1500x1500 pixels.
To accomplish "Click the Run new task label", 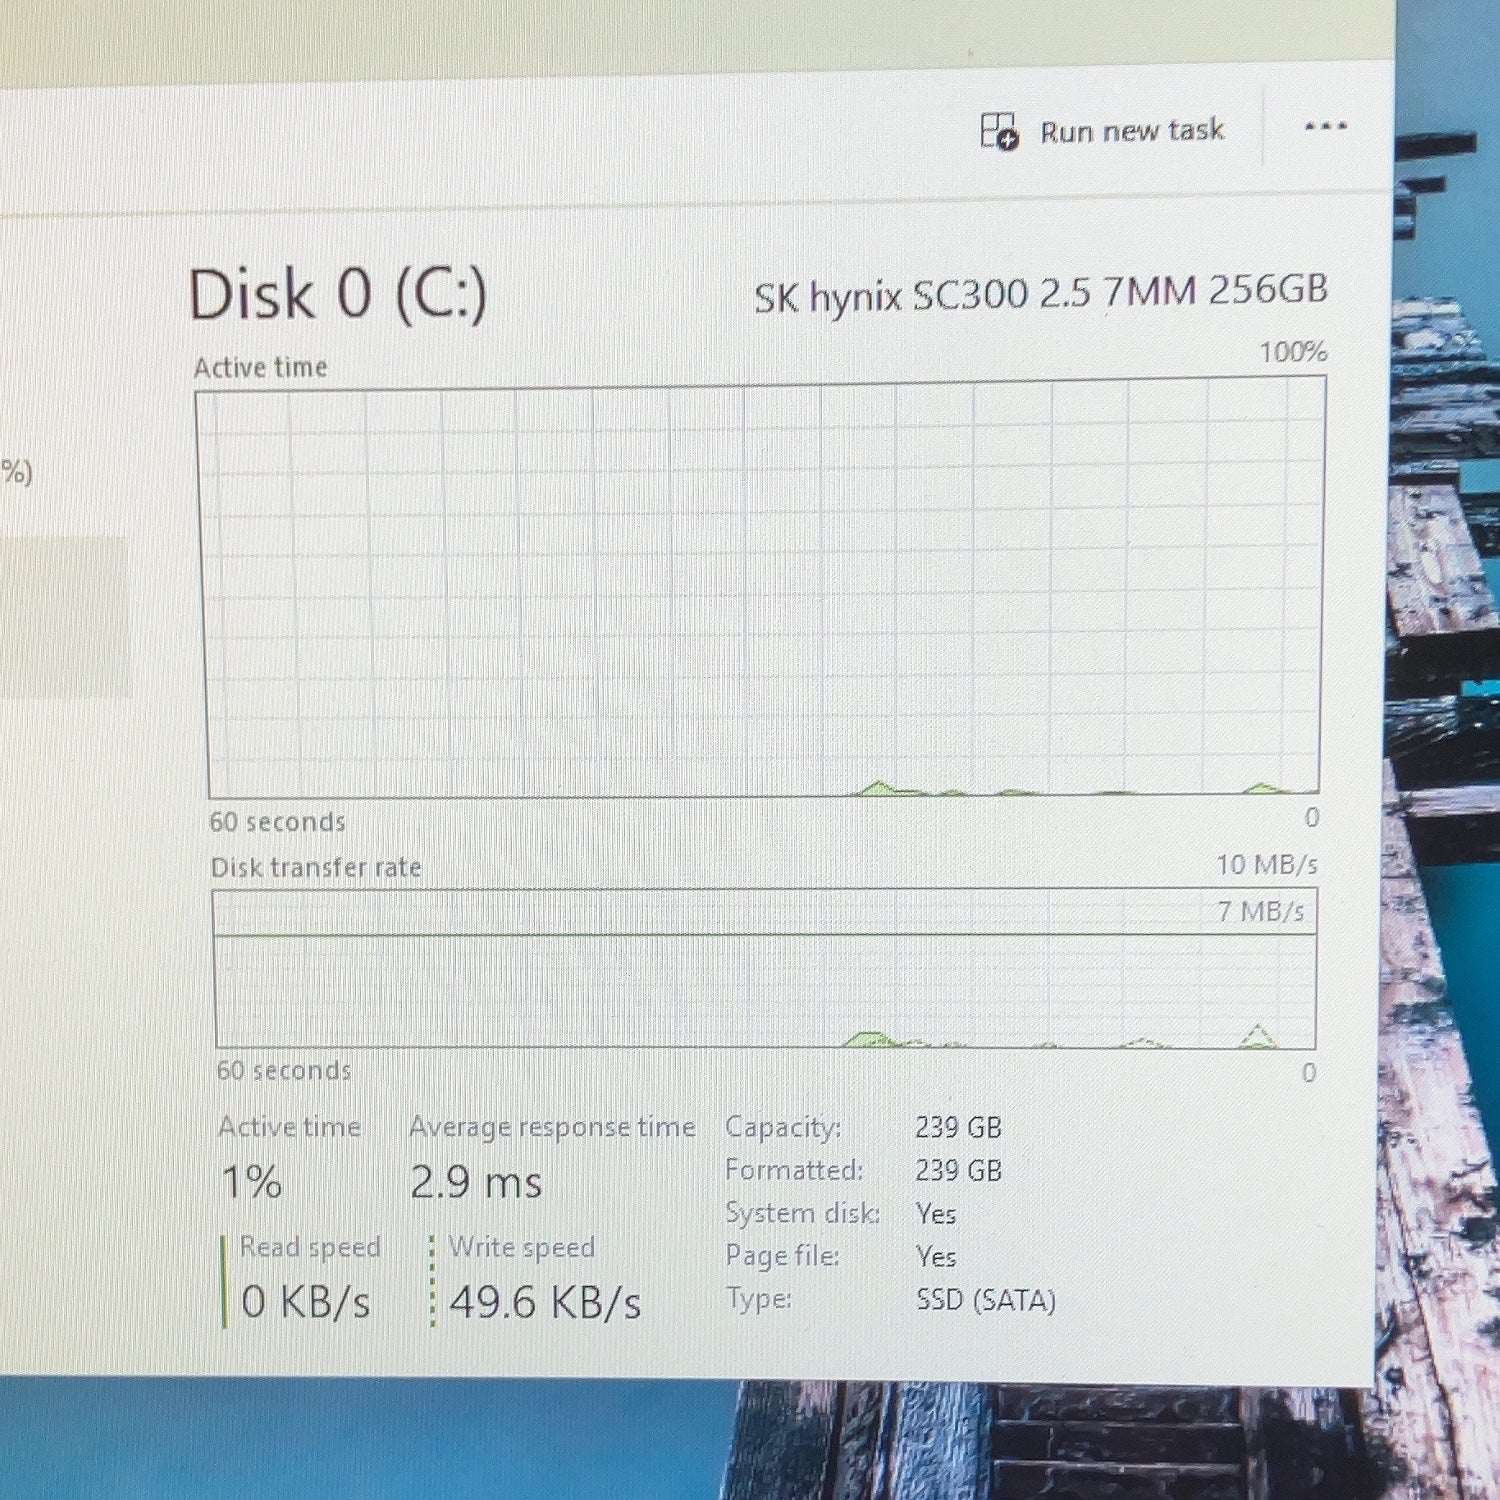I will click(1132, 131).
